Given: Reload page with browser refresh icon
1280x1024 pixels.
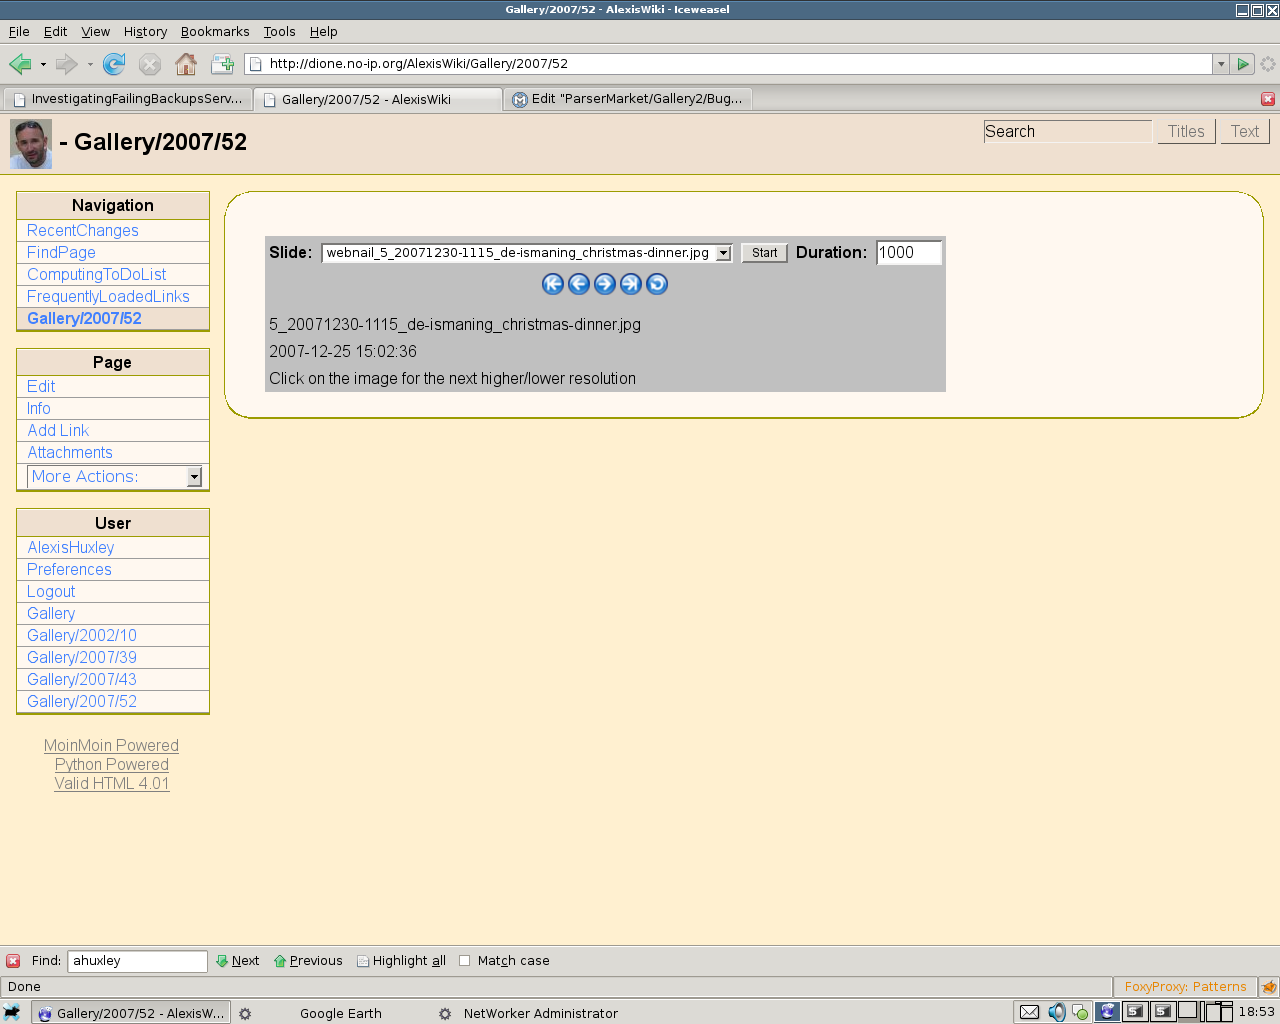Looking at the screenshot, I should [x=114, y=64].
